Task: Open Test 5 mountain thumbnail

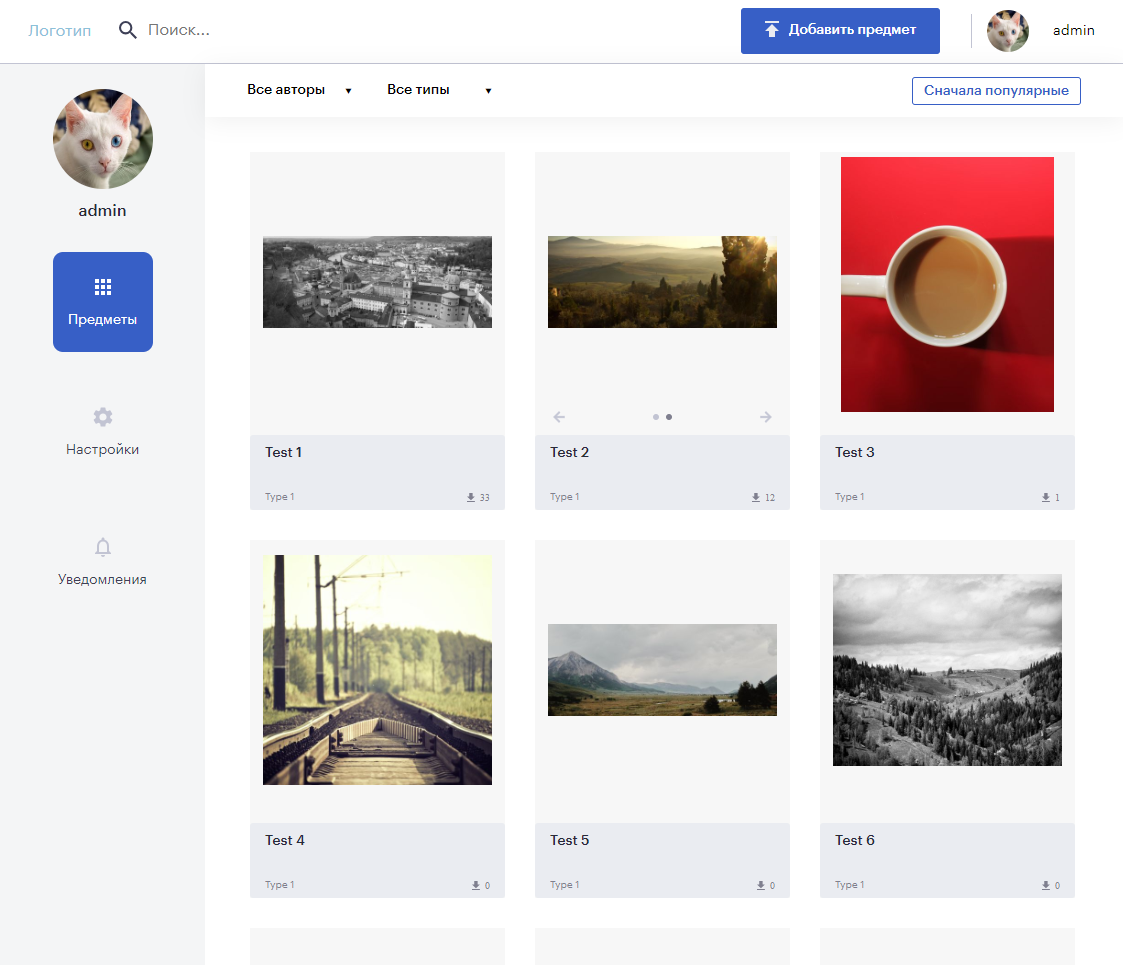Action: [x=662, y=670]
